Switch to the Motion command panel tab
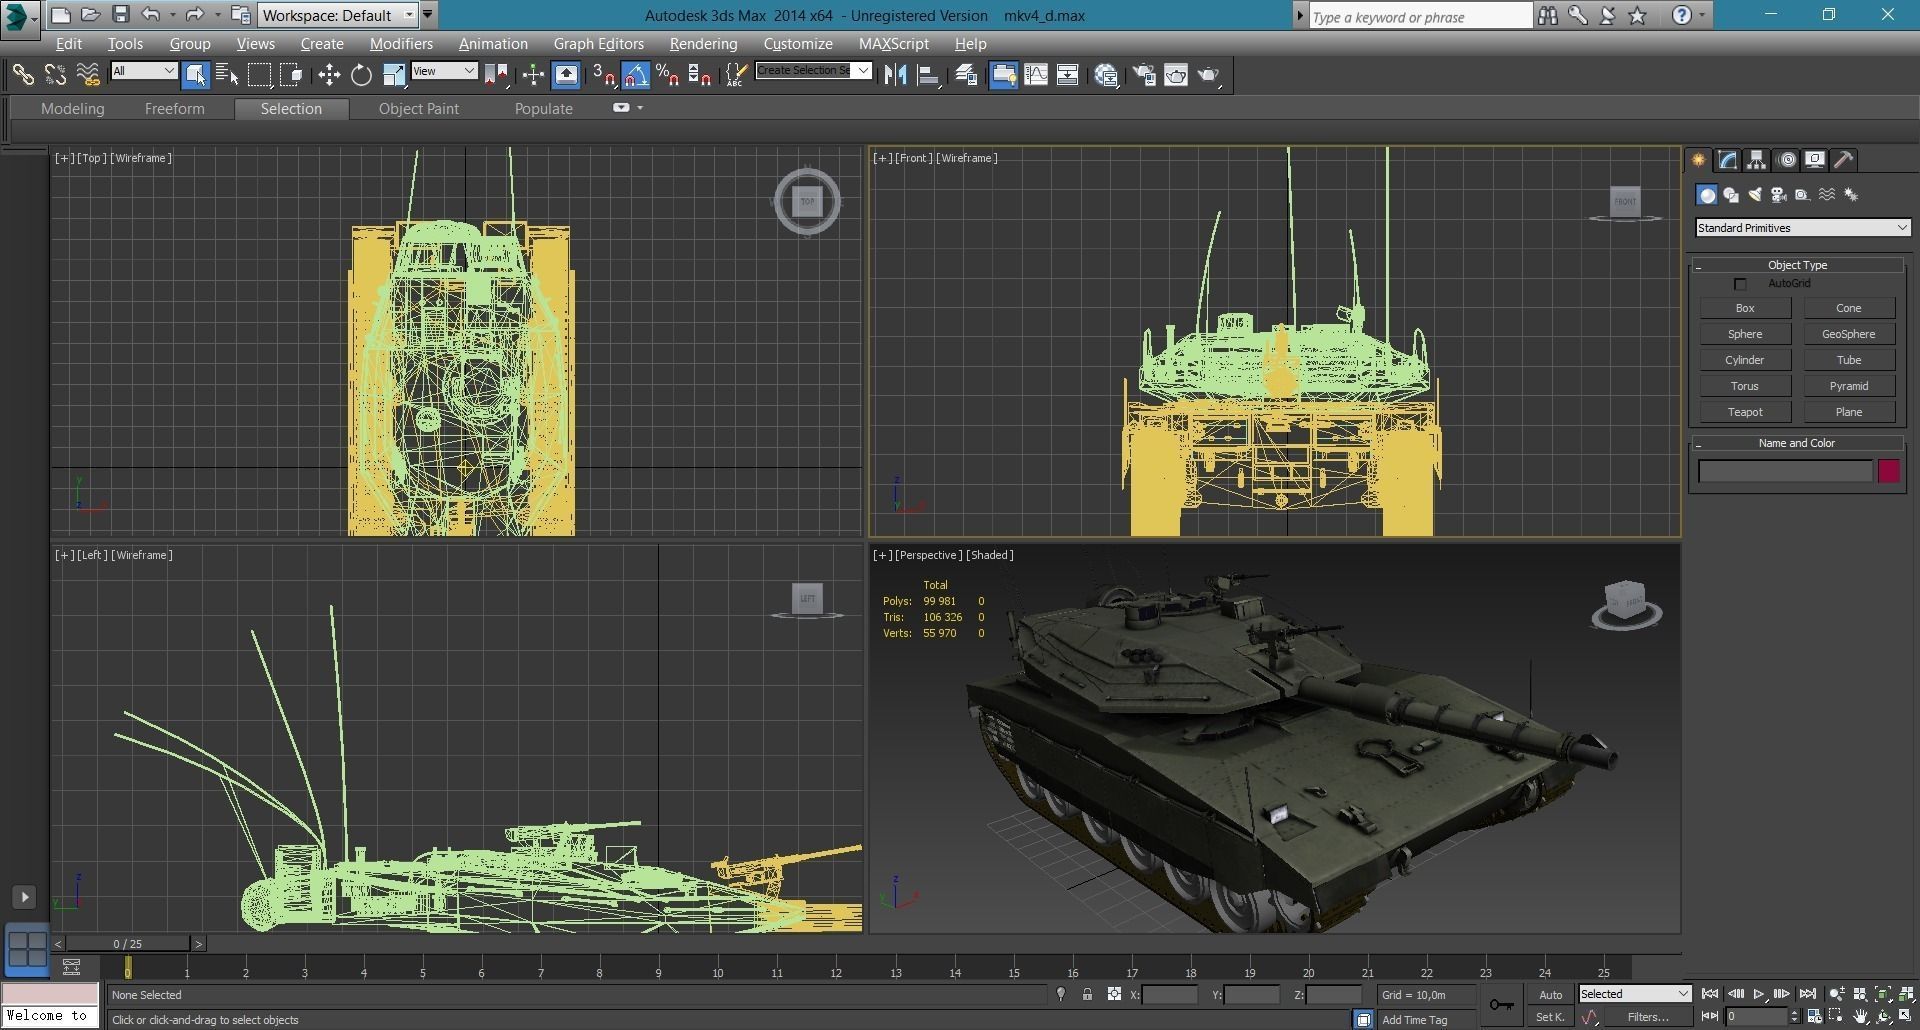 [1786, 160]
